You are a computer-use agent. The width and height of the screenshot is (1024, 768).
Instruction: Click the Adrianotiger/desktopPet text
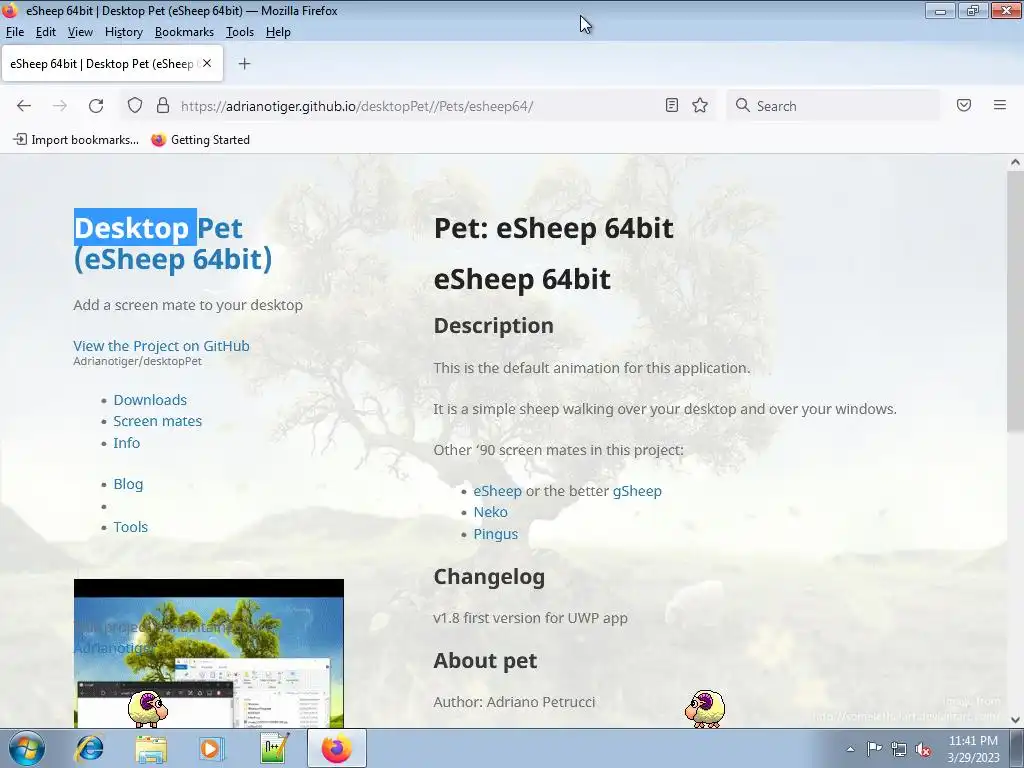click(138, 361)
